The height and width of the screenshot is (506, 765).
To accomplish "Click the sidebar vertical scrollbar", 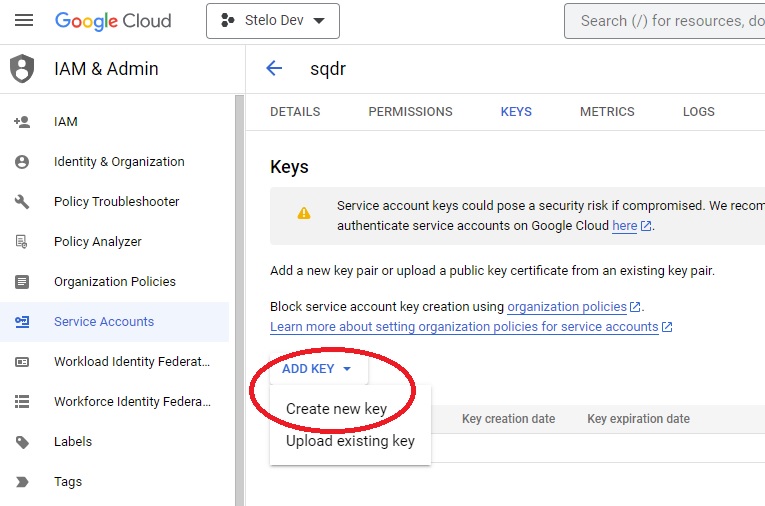I will pos(239,300).
